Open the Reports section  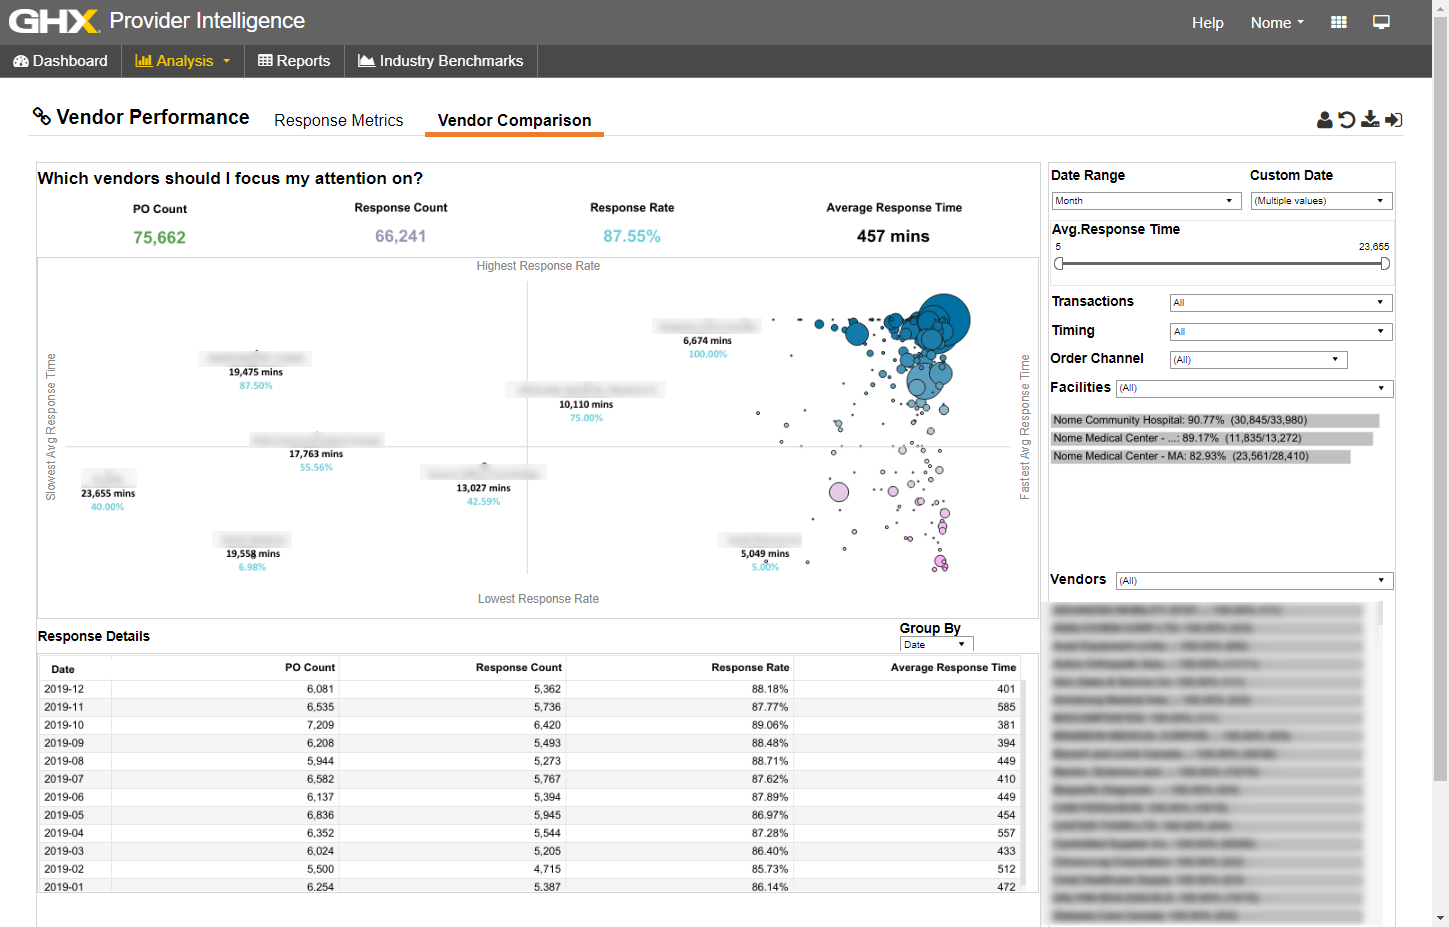coord(294,60)
